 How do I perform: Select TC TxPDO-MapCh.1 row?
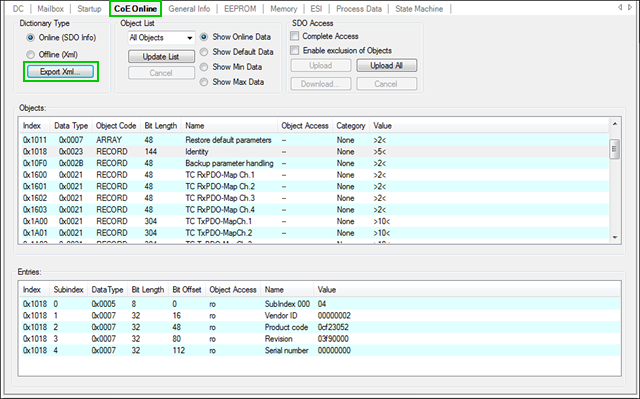(314, 221)
